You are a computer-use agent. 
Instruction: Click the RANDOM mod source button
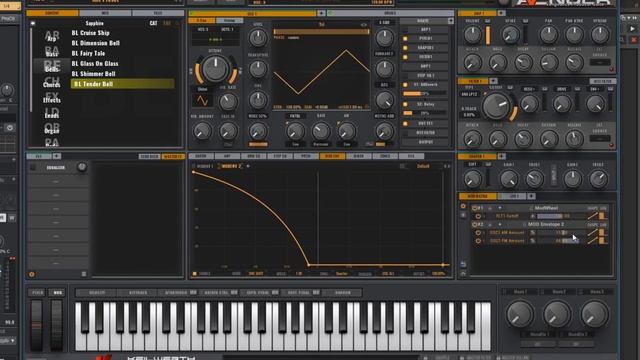click(x=343, y=293)
